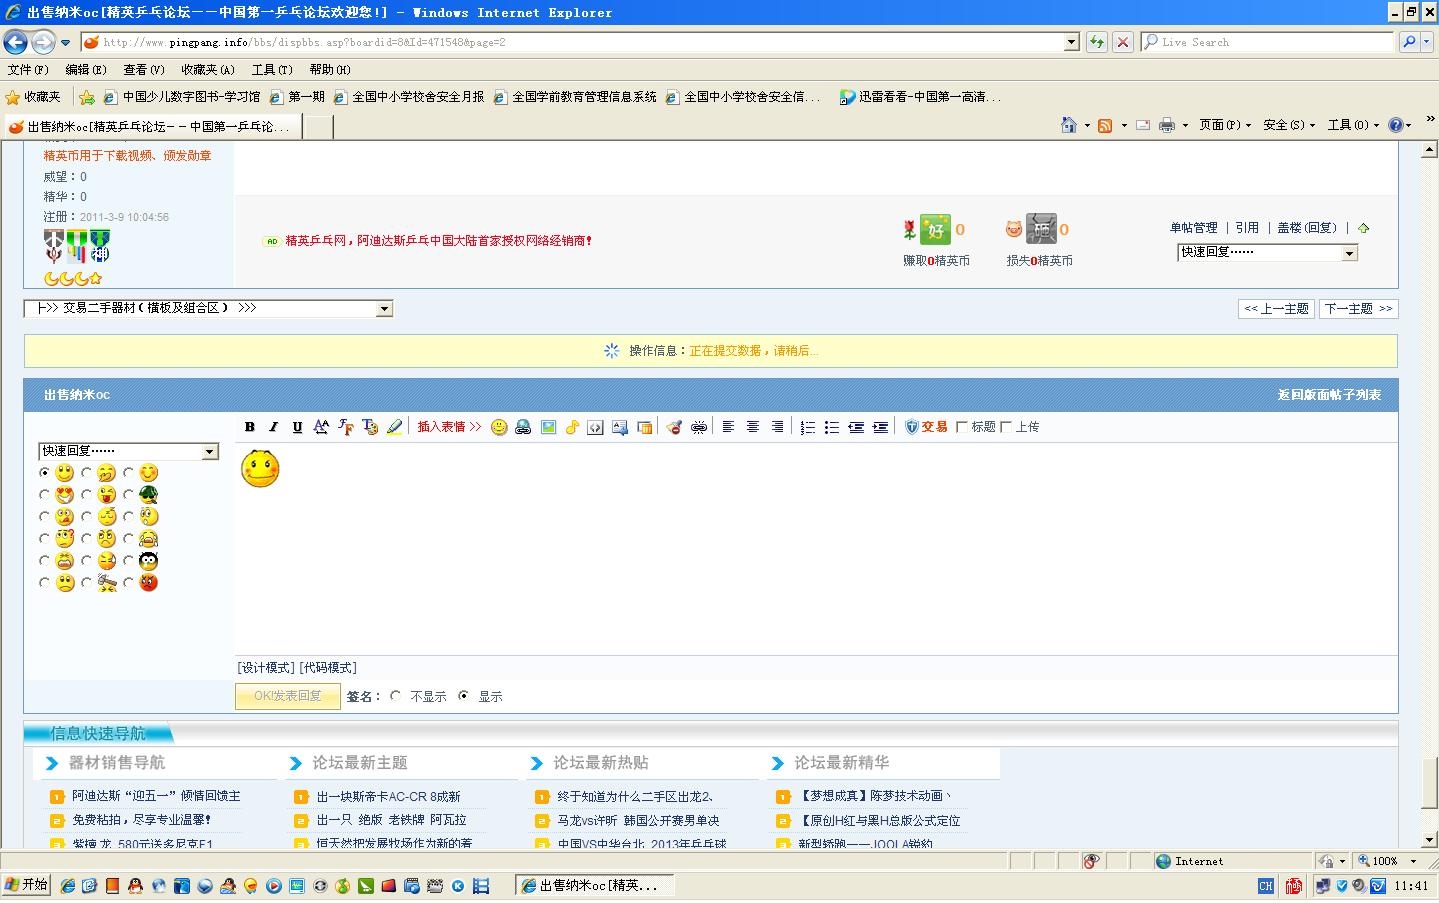Click the smiley emoticon toolbar icon
1439x903 pixels.
pyautogui.click(x=499, y=427)
